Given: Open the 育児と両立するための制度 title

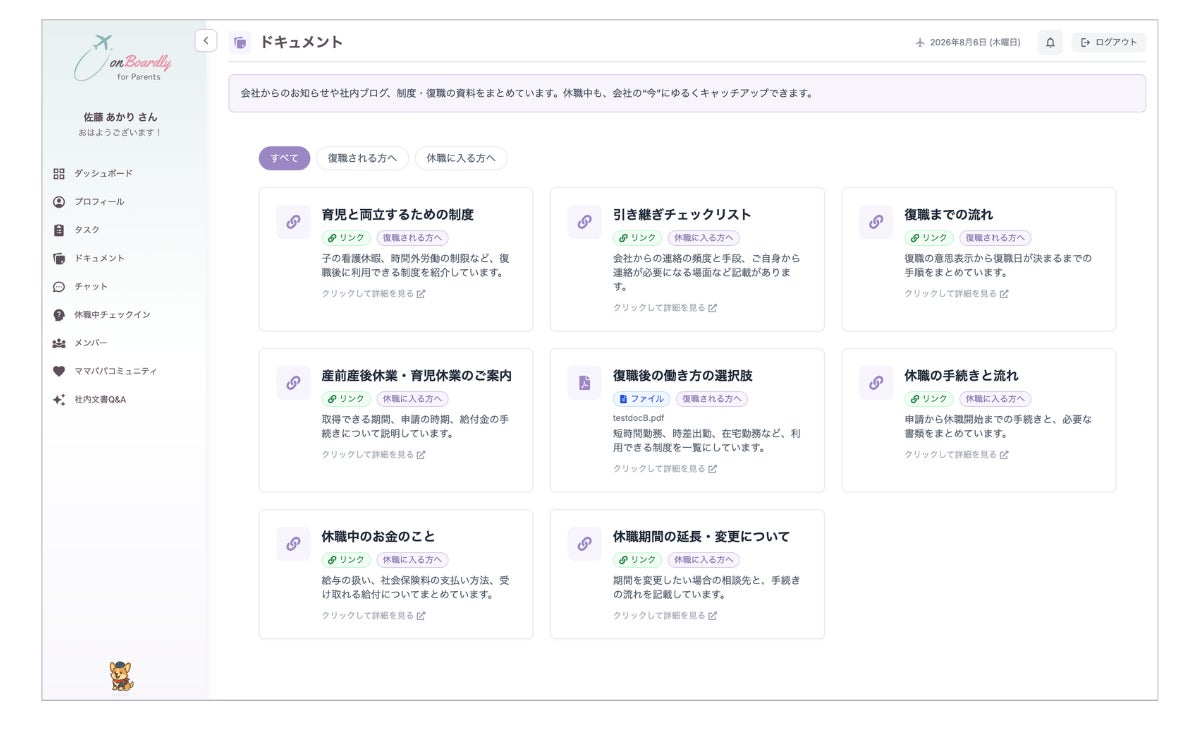Looking at the screenshot, I should pos(398,214).
